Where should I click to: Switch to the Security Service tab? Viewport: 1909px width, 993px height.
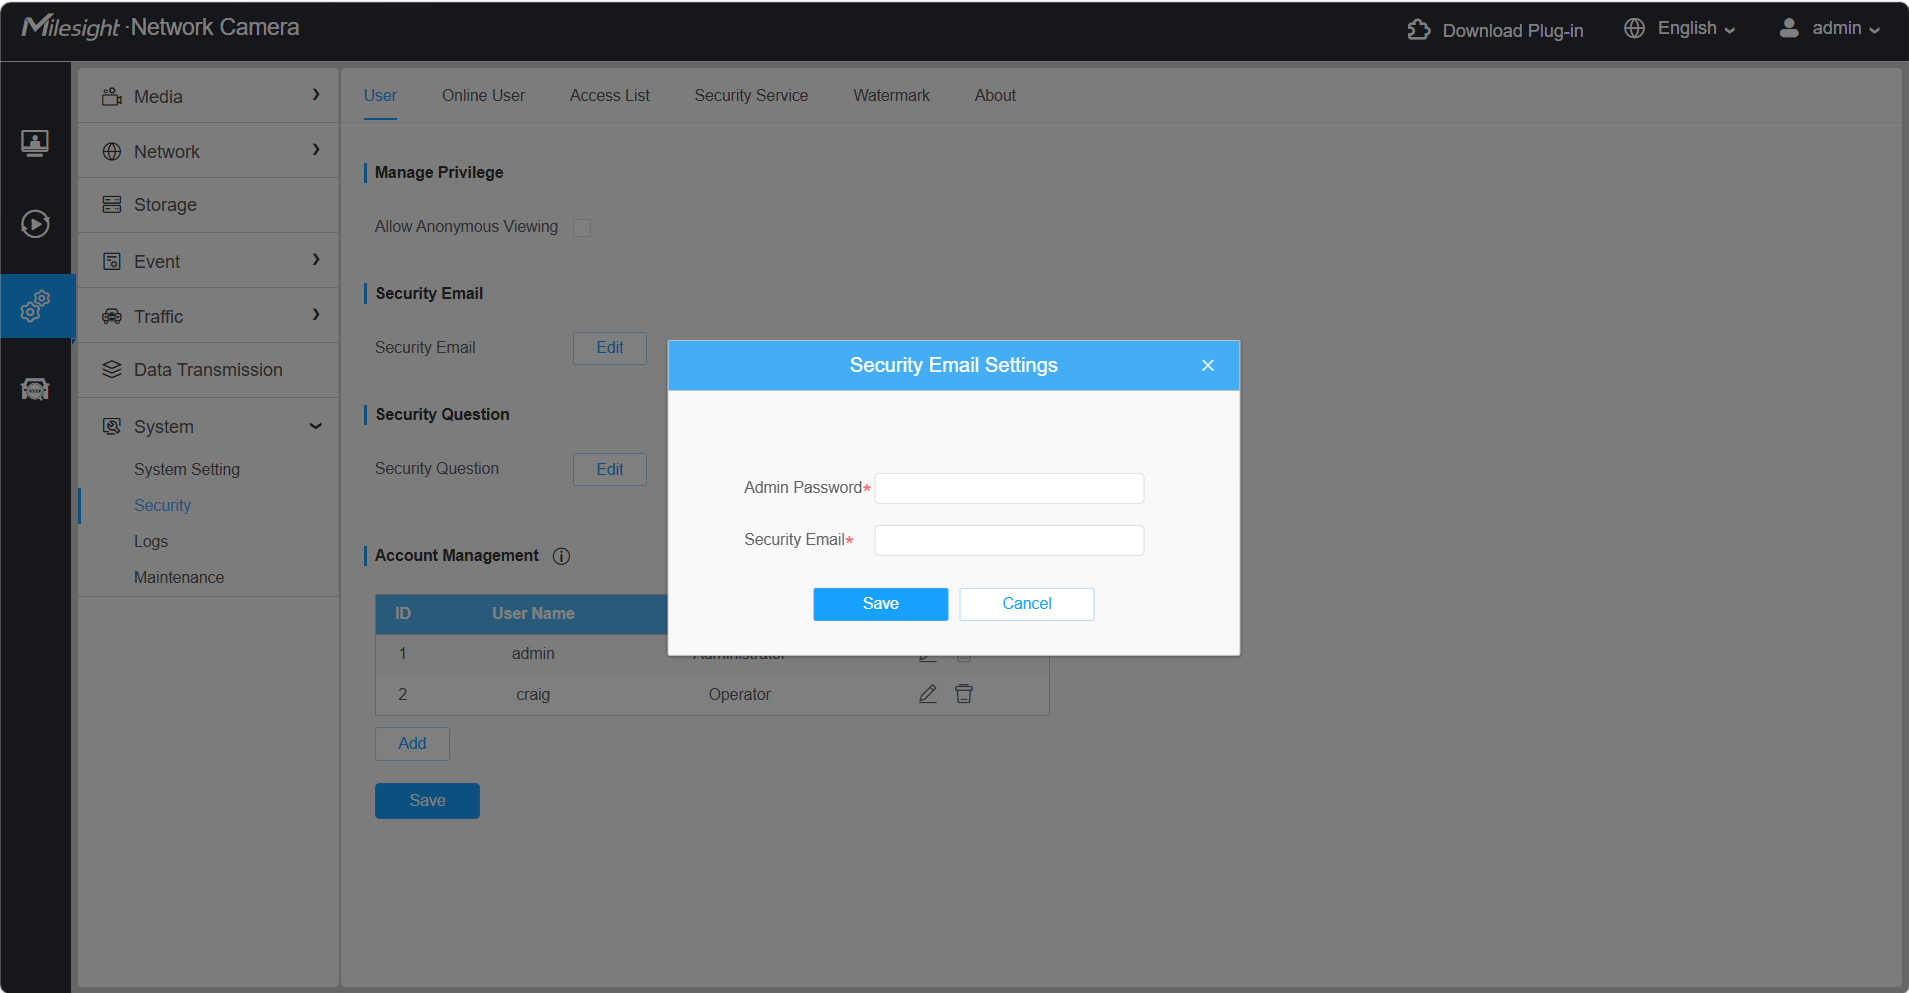[751, 96]
